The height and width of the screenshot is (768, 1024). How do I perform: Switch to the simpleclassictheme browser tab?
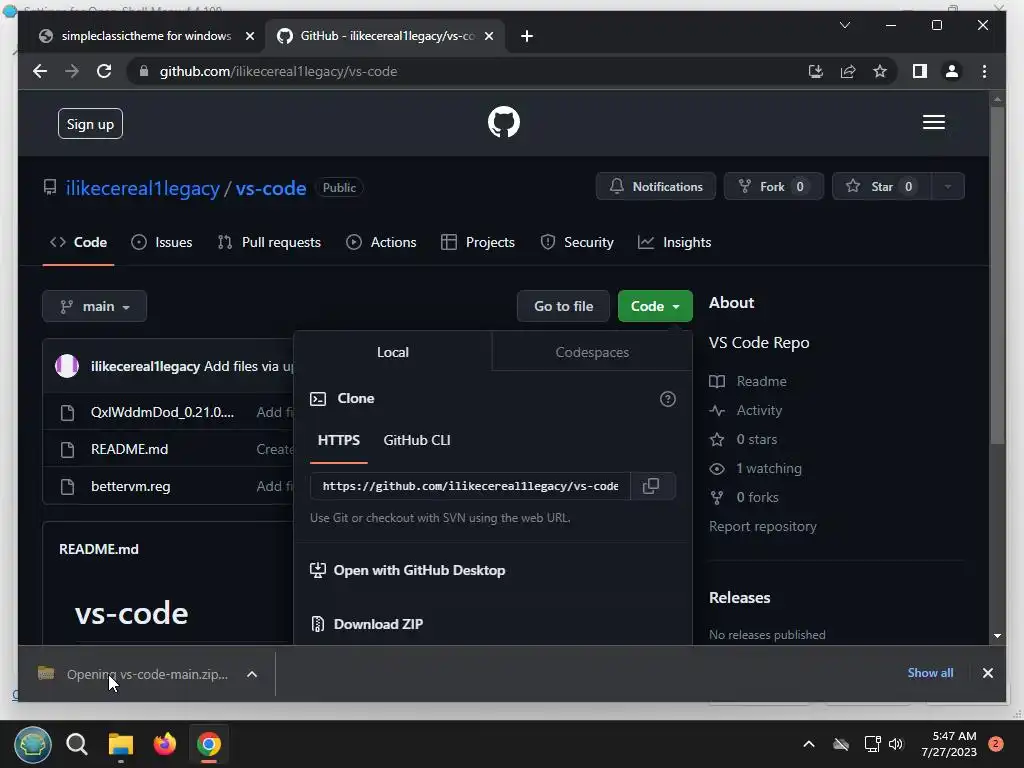146,36
